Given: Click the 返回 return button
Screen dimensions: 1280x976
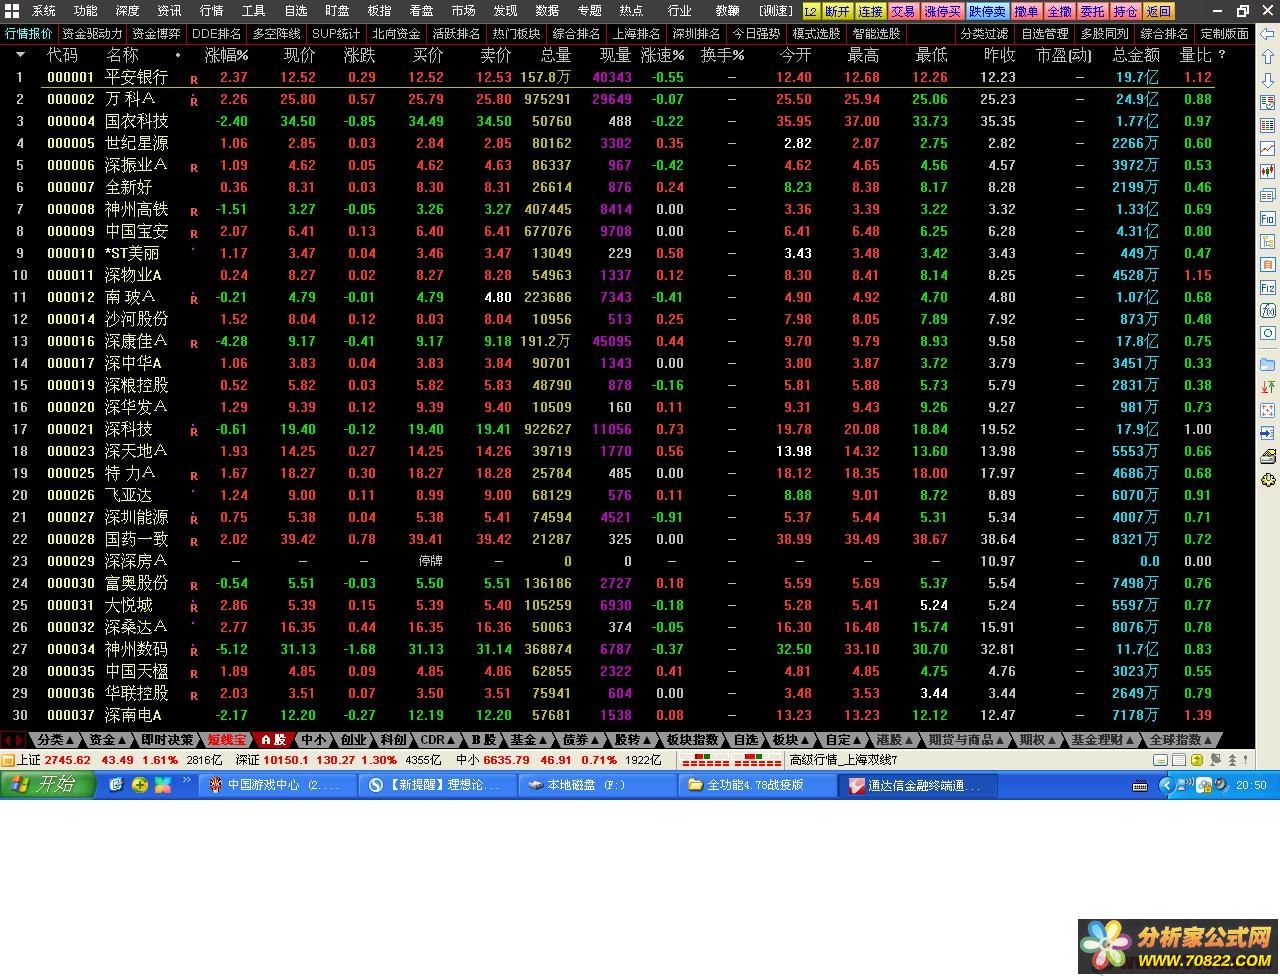Looking at the screenshot, I should [x=1158, y=11].
